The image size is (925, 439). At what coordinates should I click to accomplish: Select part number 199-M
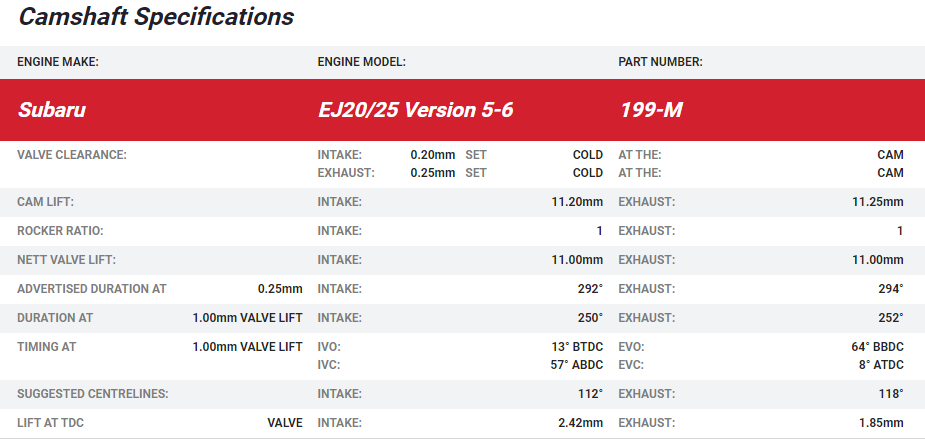[x=650, y=110]
